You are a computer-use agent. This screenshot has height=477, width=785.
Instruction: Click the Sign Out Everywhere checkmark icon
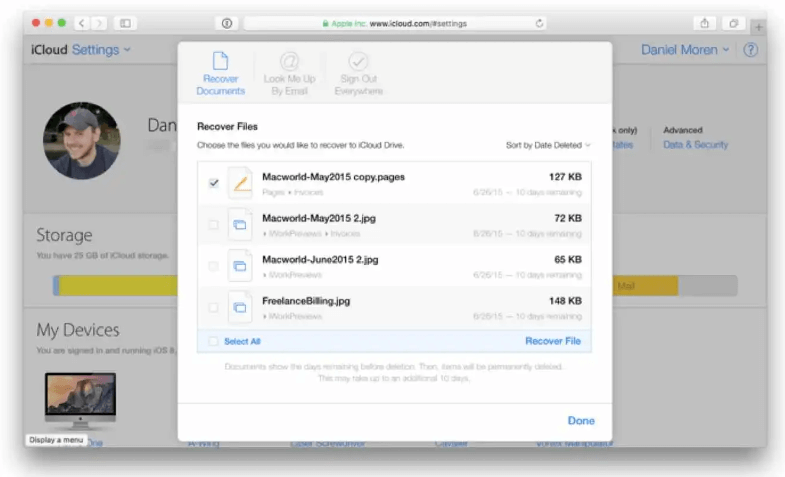[358, 61]
